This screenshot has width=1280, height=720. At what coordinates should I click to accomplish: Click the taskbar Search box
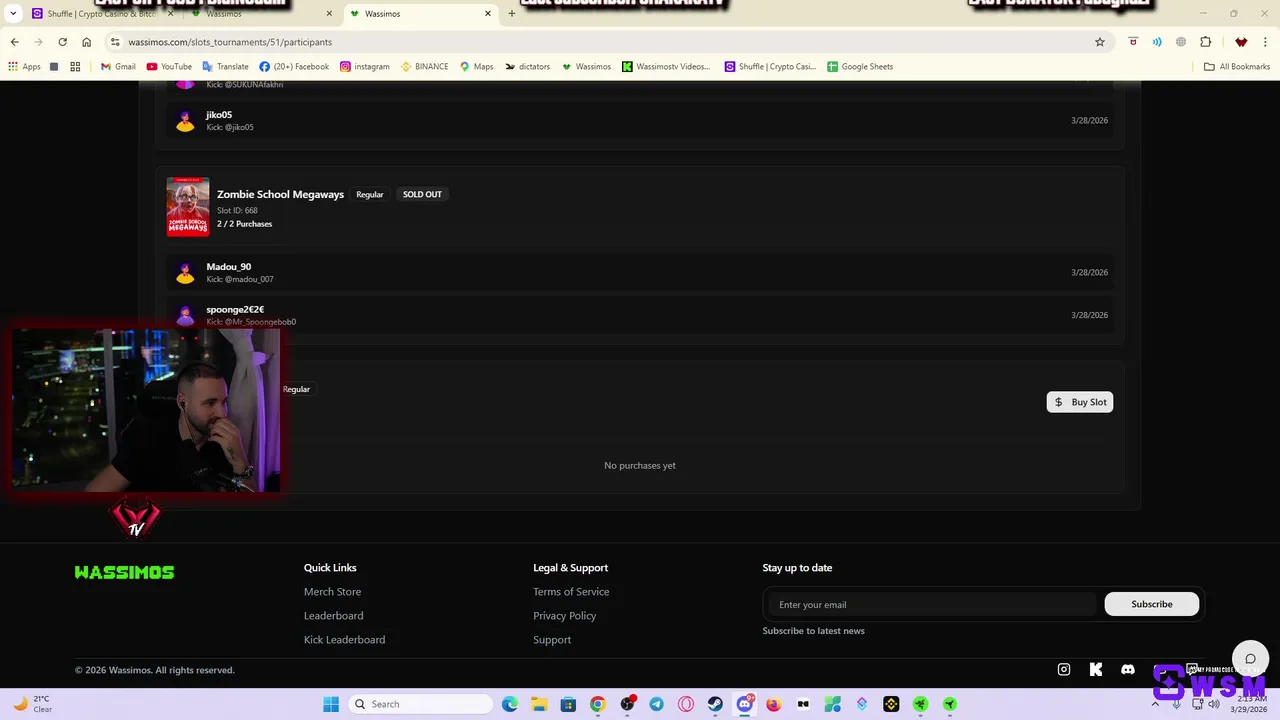click(419, 704)
